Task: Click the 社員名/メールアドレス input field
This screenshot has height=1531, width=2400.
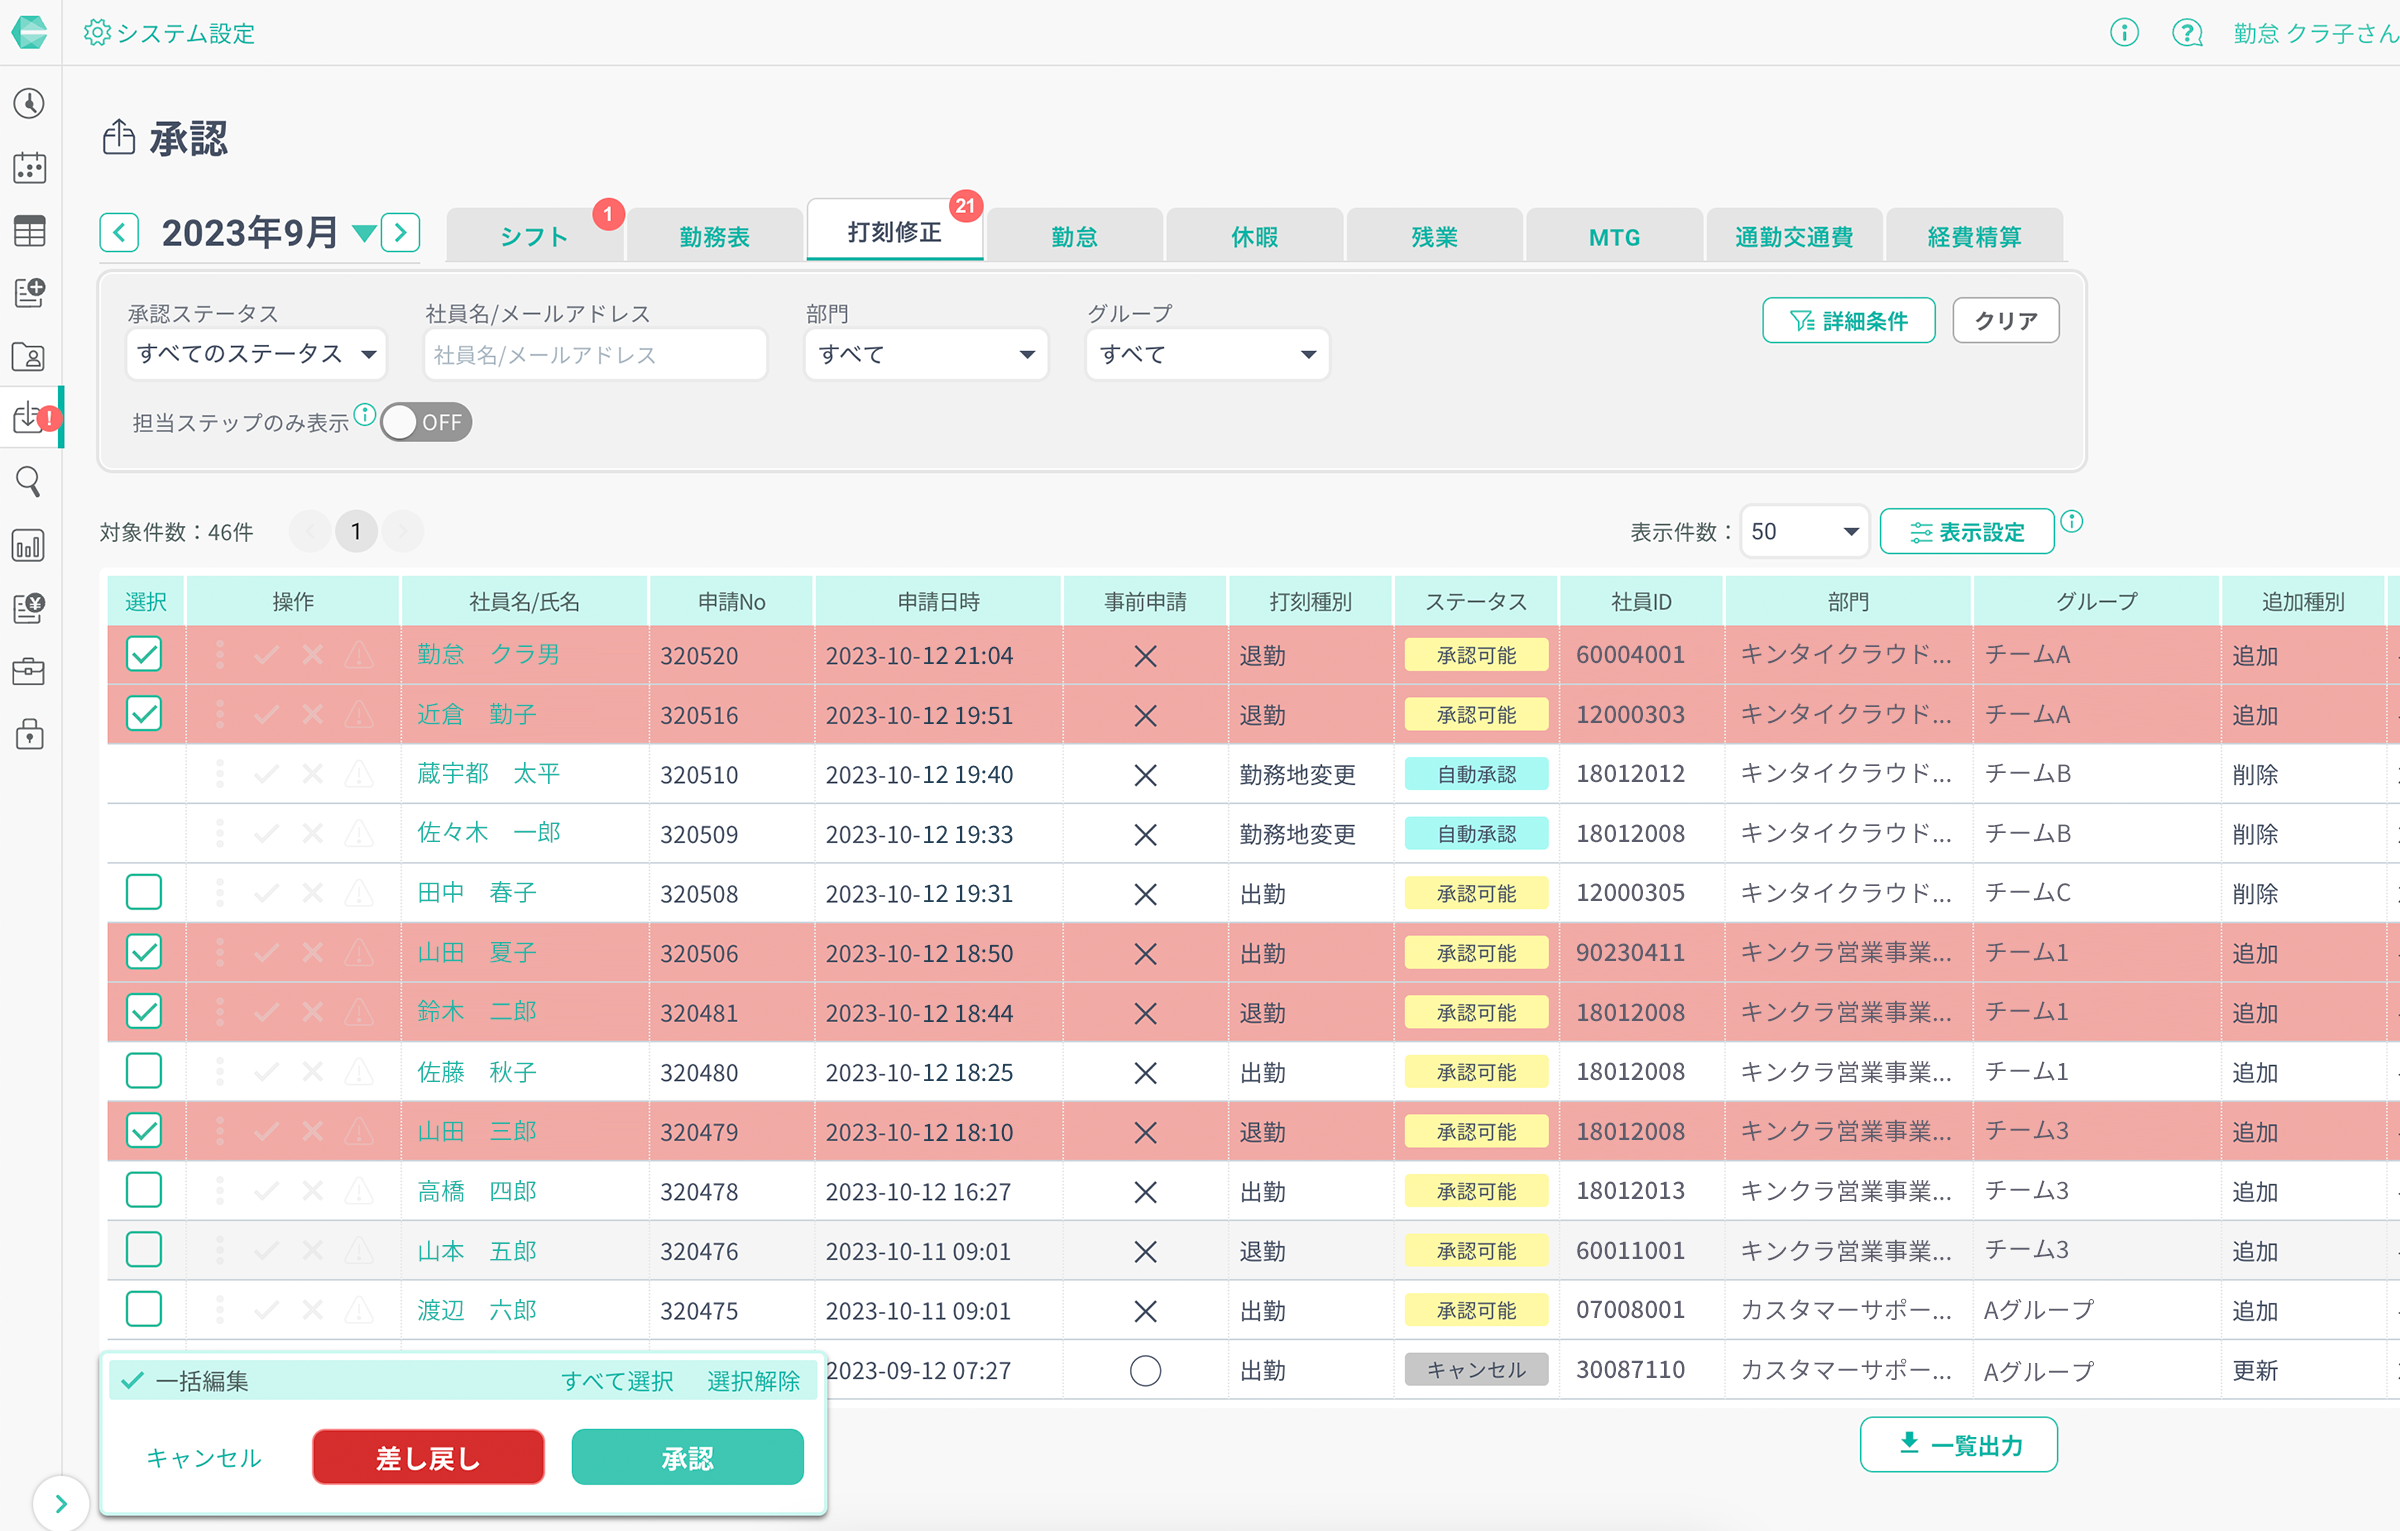Action: pos(595,354)
